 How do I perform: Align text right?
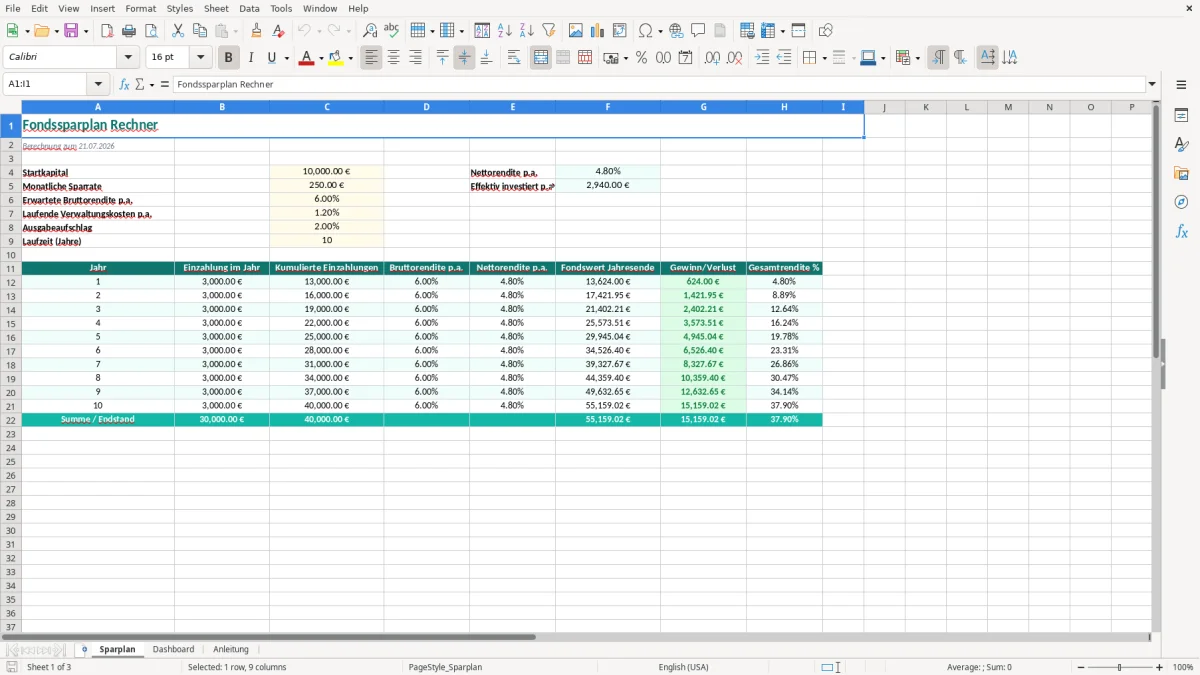[x=416, y=58]
